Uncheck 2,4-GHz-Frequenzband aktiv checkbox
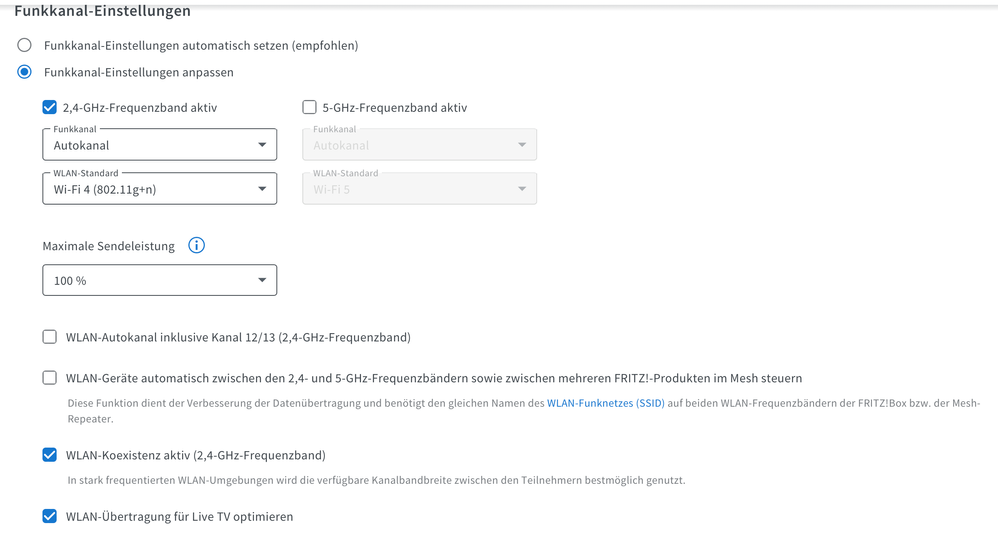 click(x=49, y=107)
